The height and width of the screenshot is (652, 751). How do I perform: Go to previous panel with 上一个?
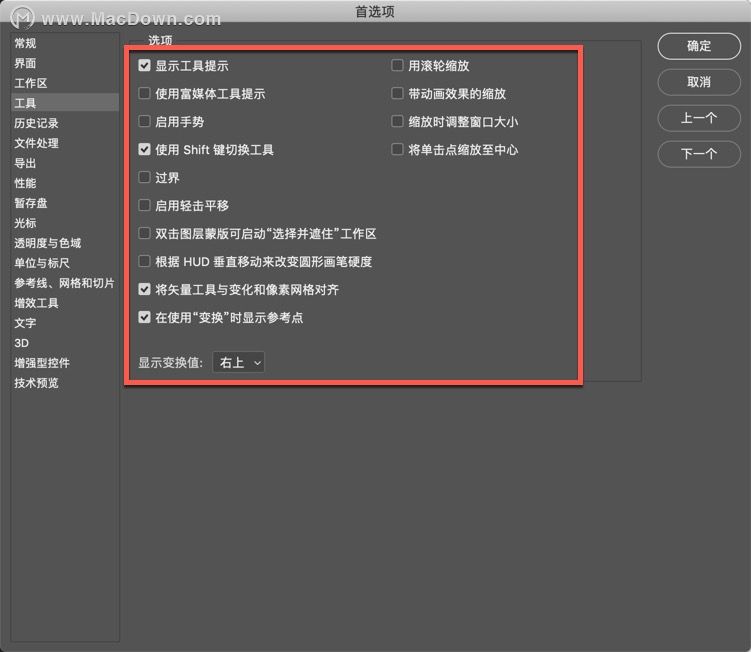pos(699,118)
